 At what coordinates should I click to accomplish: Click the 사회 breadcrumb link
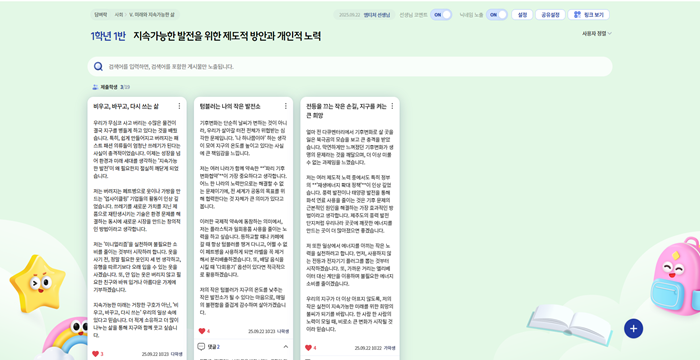pyautogui.click(x=118, y=15)
